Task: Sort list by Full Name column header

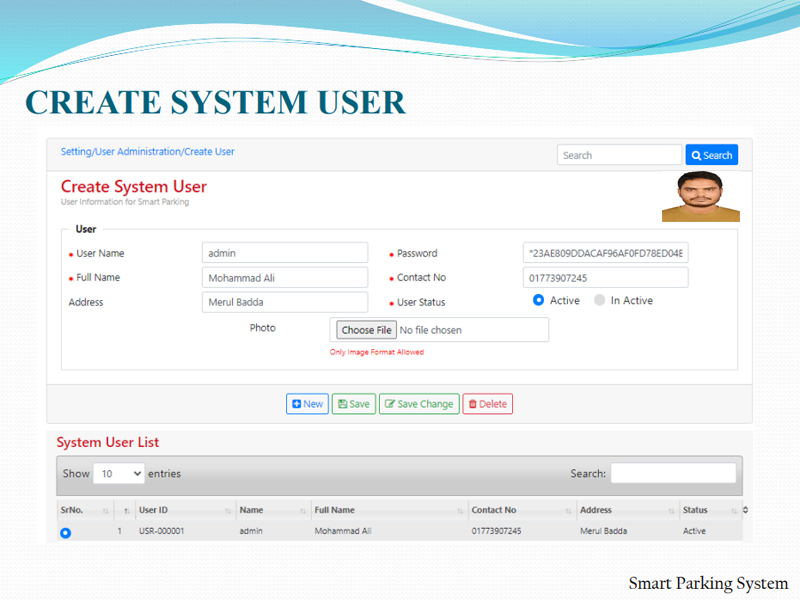Action: click(334, 510)
